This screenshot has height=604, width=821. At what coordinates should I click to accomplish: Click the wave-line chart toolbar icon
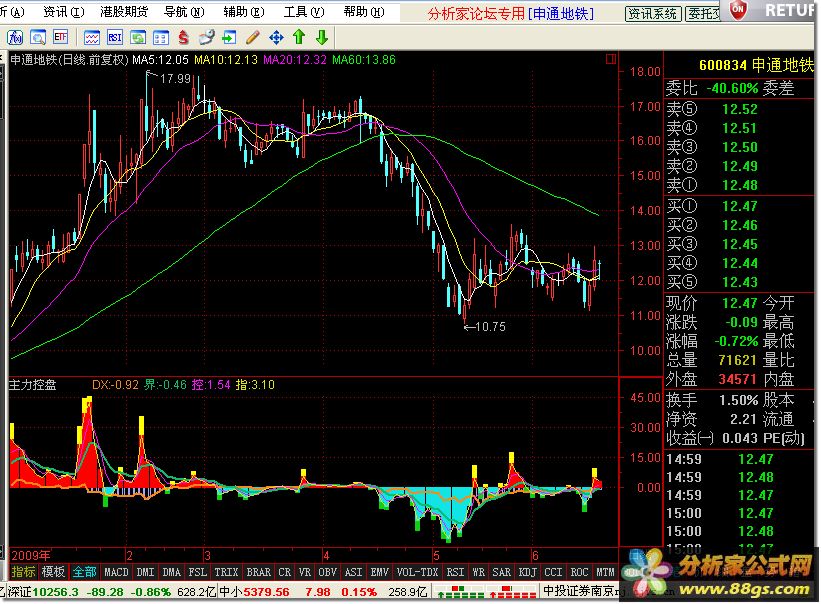coord(92,37)
